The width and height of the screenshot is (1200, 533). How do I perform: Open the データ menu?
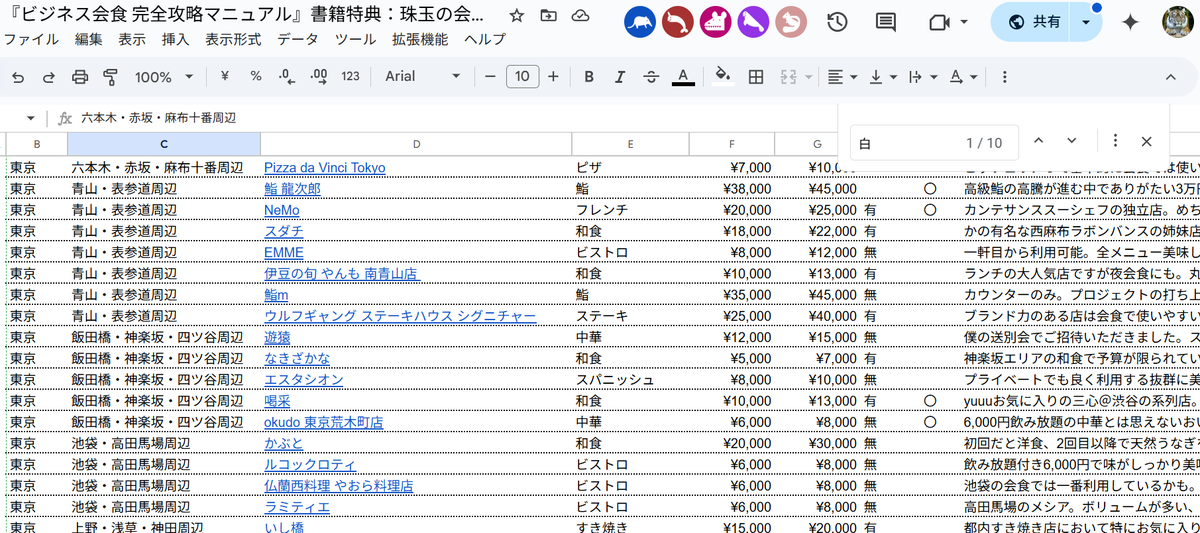pyautogui.click(x=298, y=39)
